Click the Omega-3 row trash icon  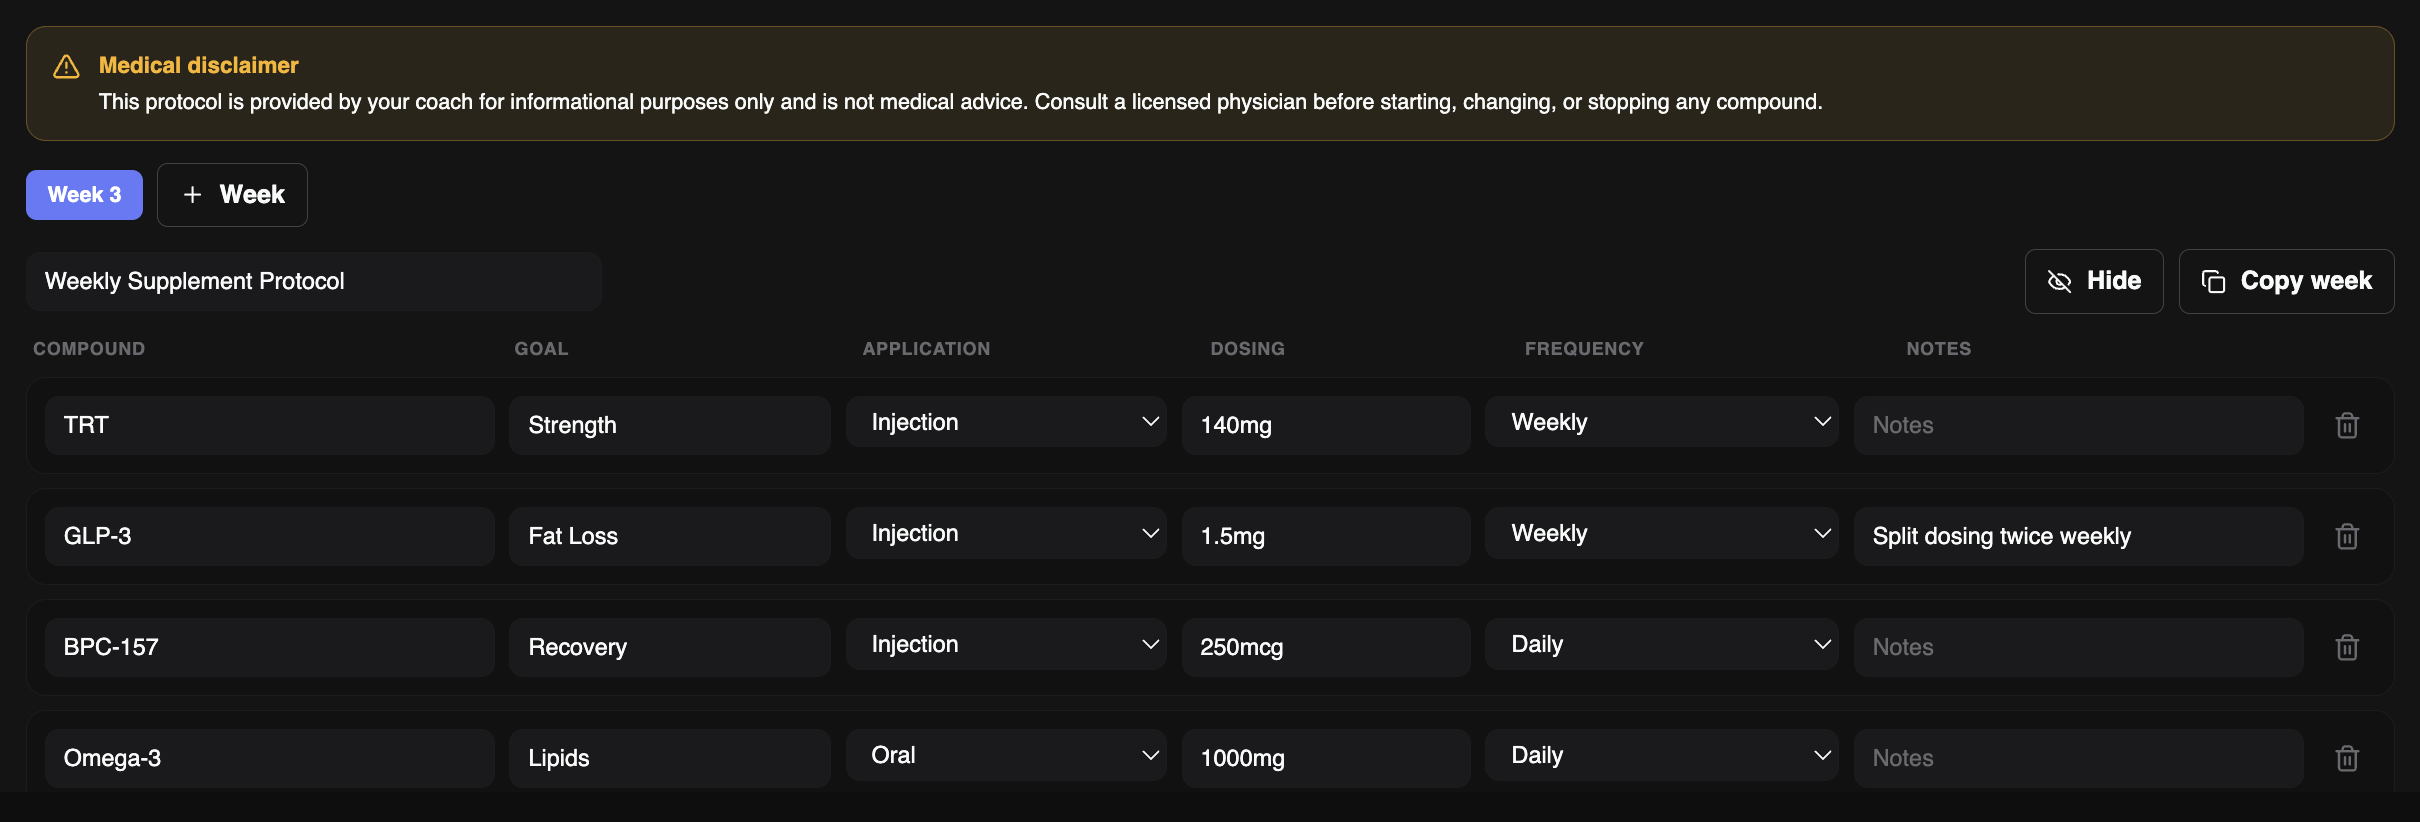2347,758
